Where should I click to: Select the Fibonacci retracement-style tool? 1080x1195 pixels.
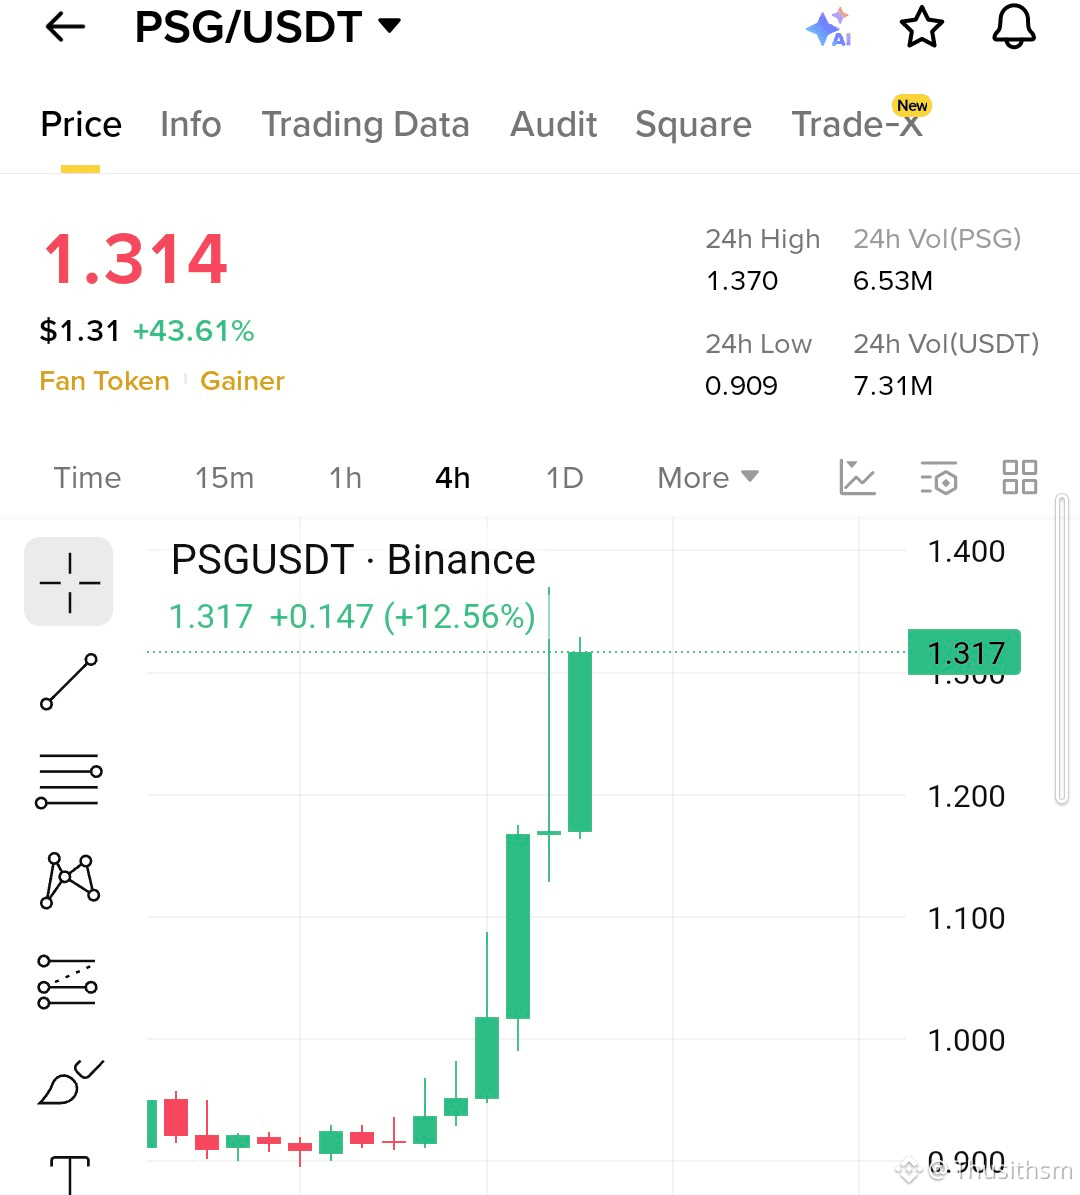click(68, 982)
